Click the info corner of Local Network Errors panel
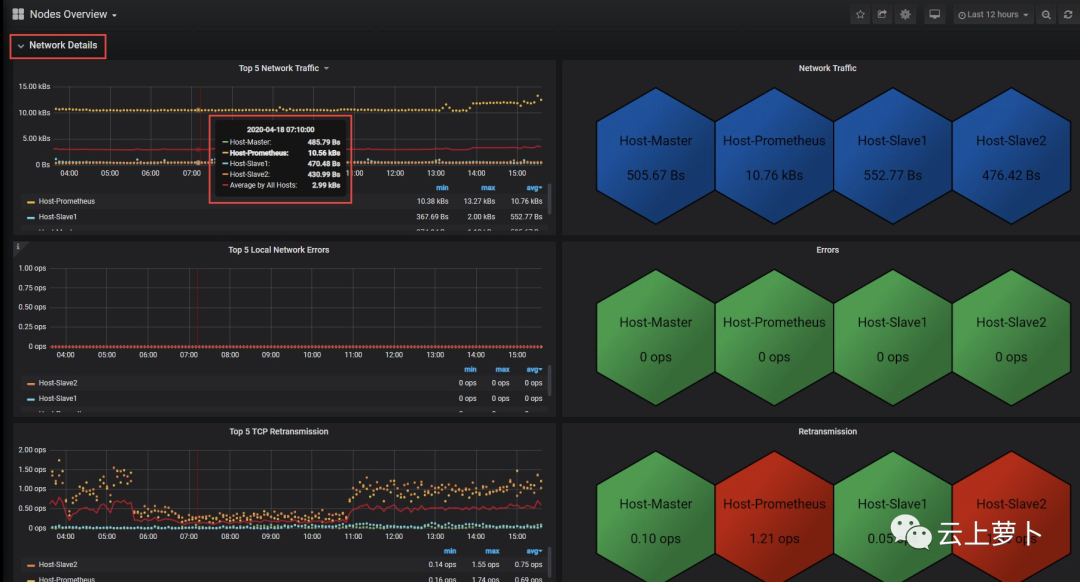1080x582 pixels. click(18, 247)
